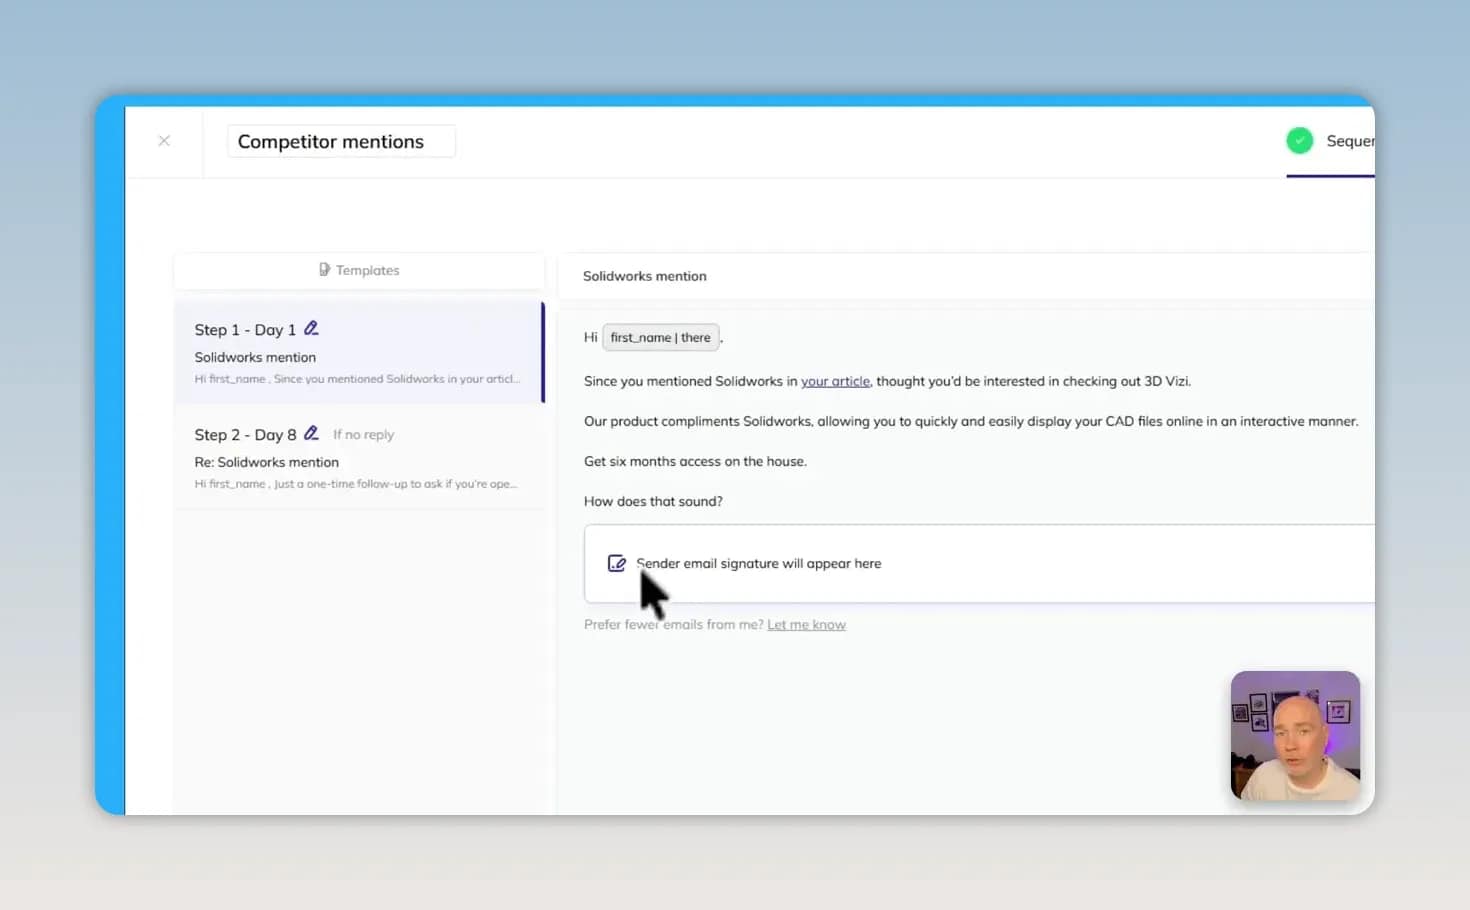Click the green checkmark Sequence step icon
The width and height of the screenshot is (1470, 910).
coord(1299,141)
